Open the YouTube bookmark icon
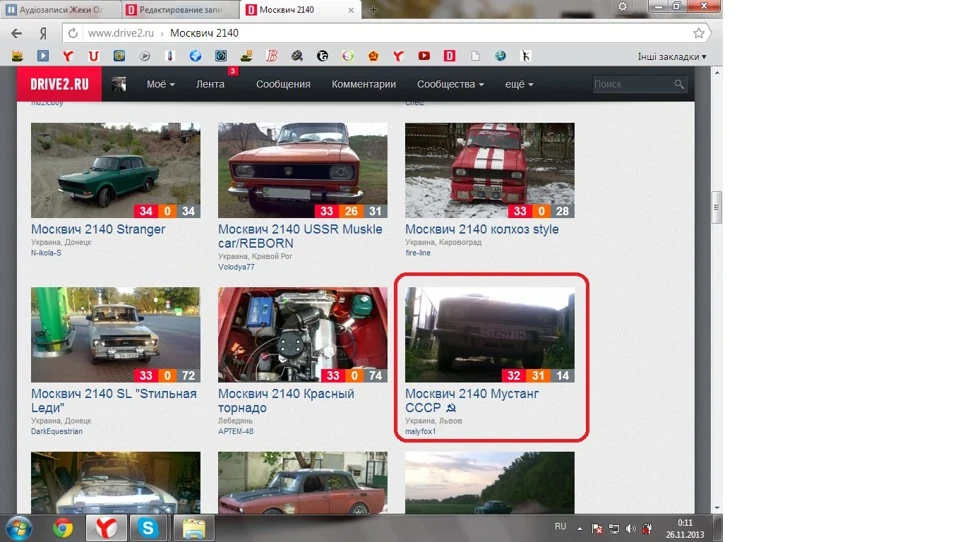Screen dimensions: 960x542 coord(424,56)
